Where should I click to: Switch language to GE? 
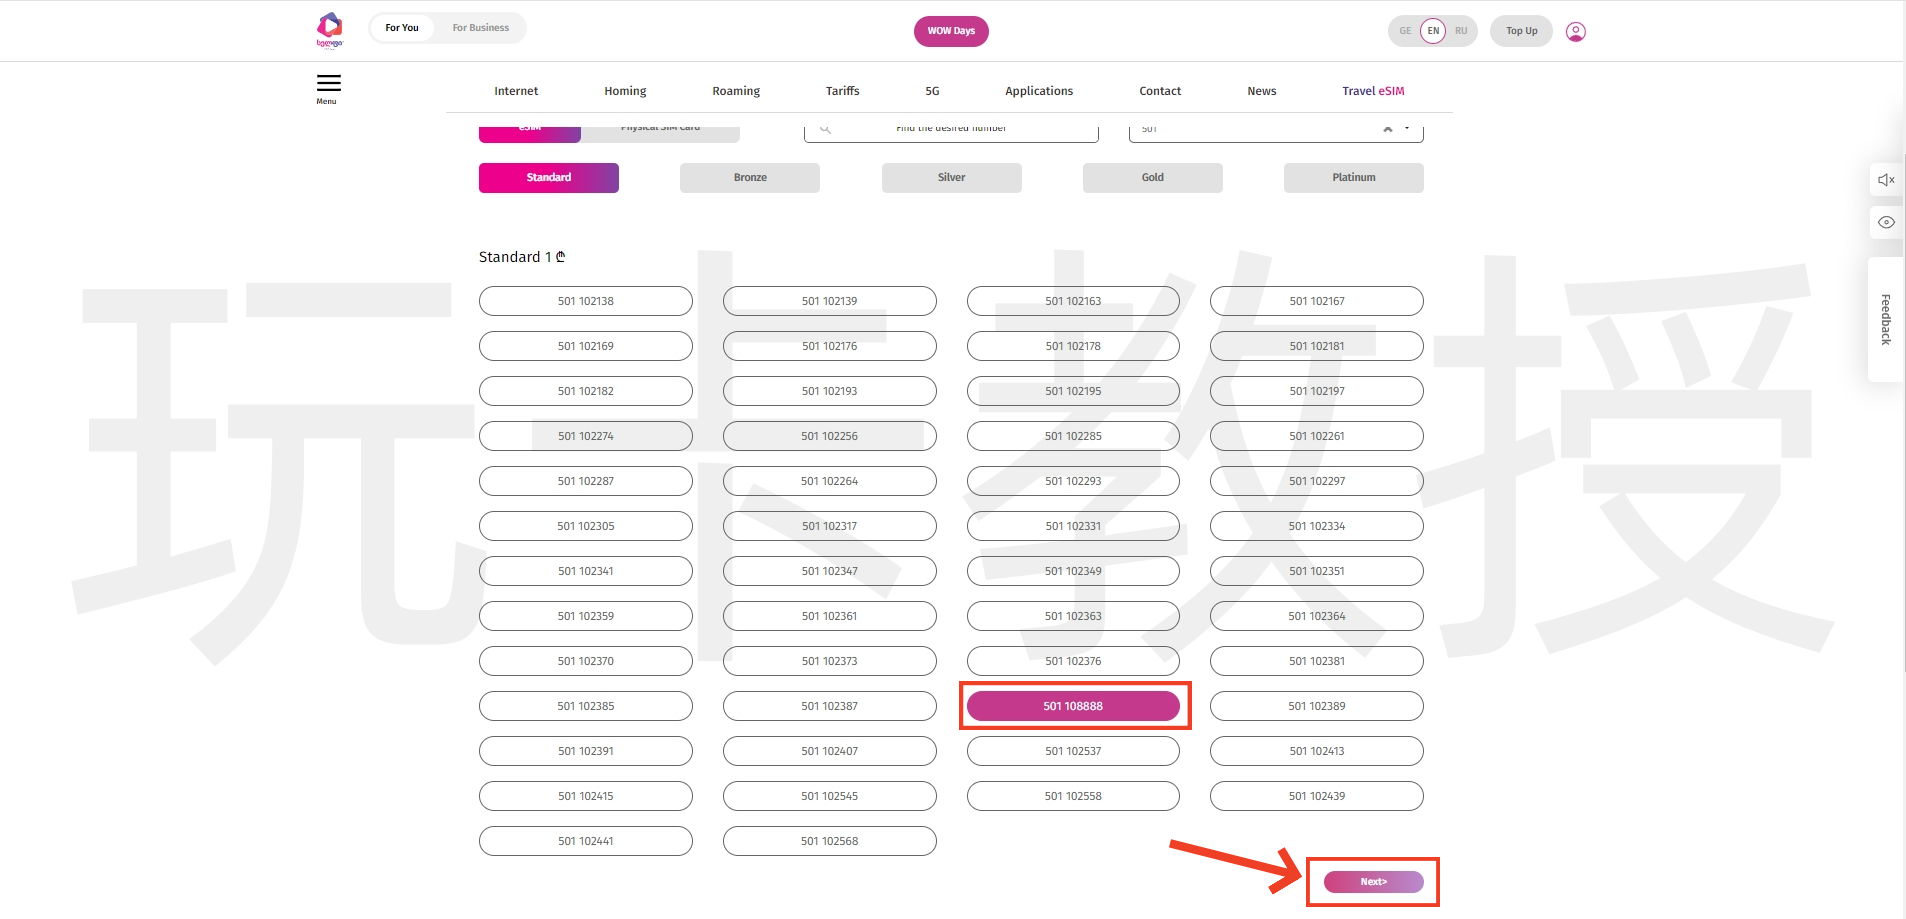click(1405, 31)
